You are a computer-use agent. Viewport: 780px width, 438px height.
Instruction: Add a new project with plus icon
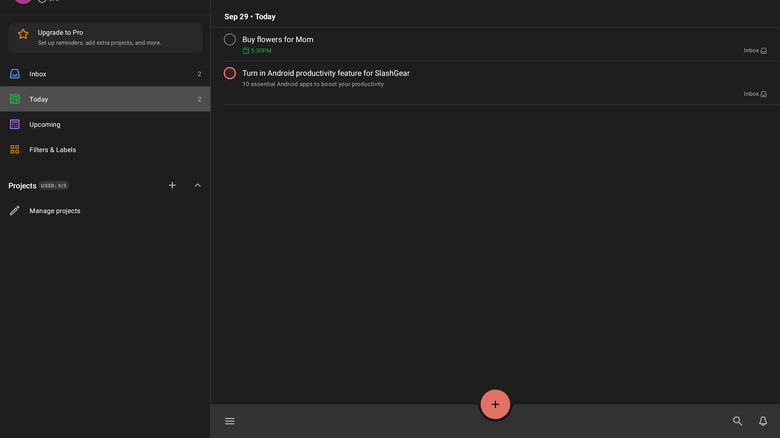172,185
